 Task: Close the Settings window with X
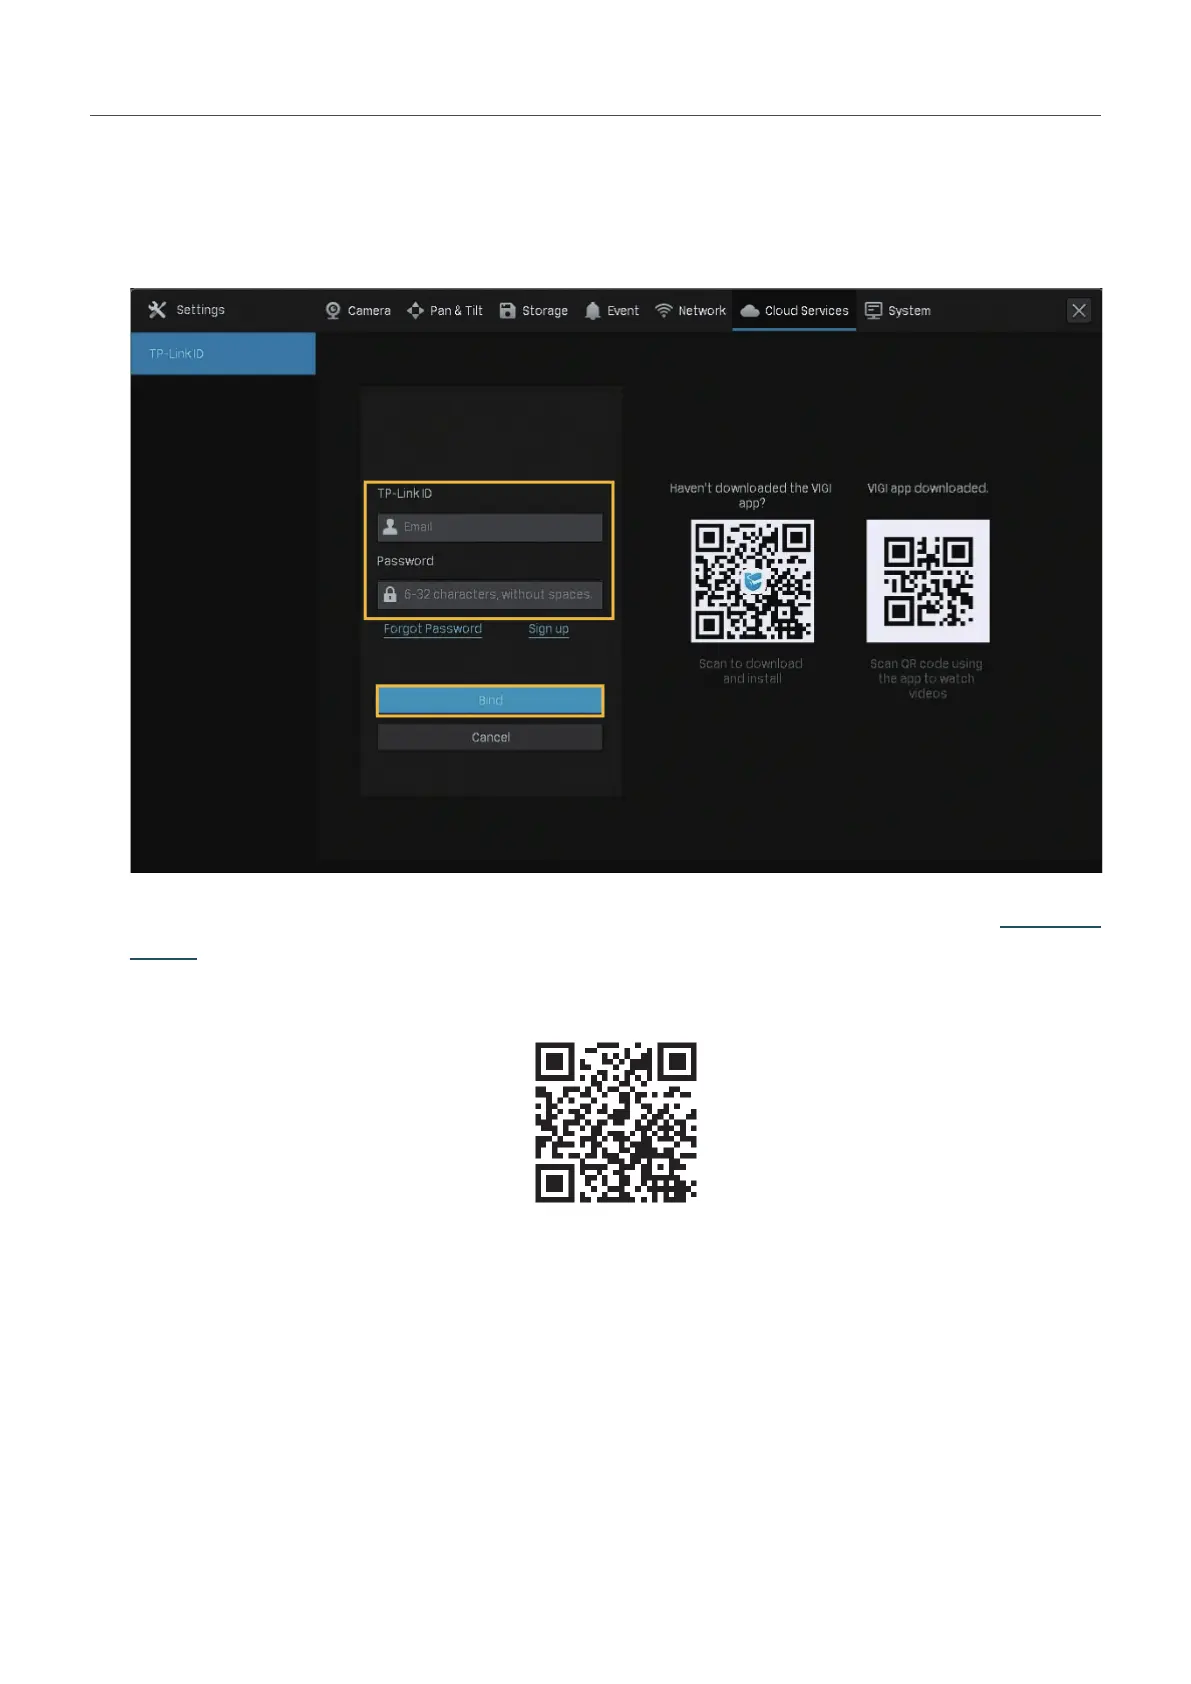tap(1079, 310)
